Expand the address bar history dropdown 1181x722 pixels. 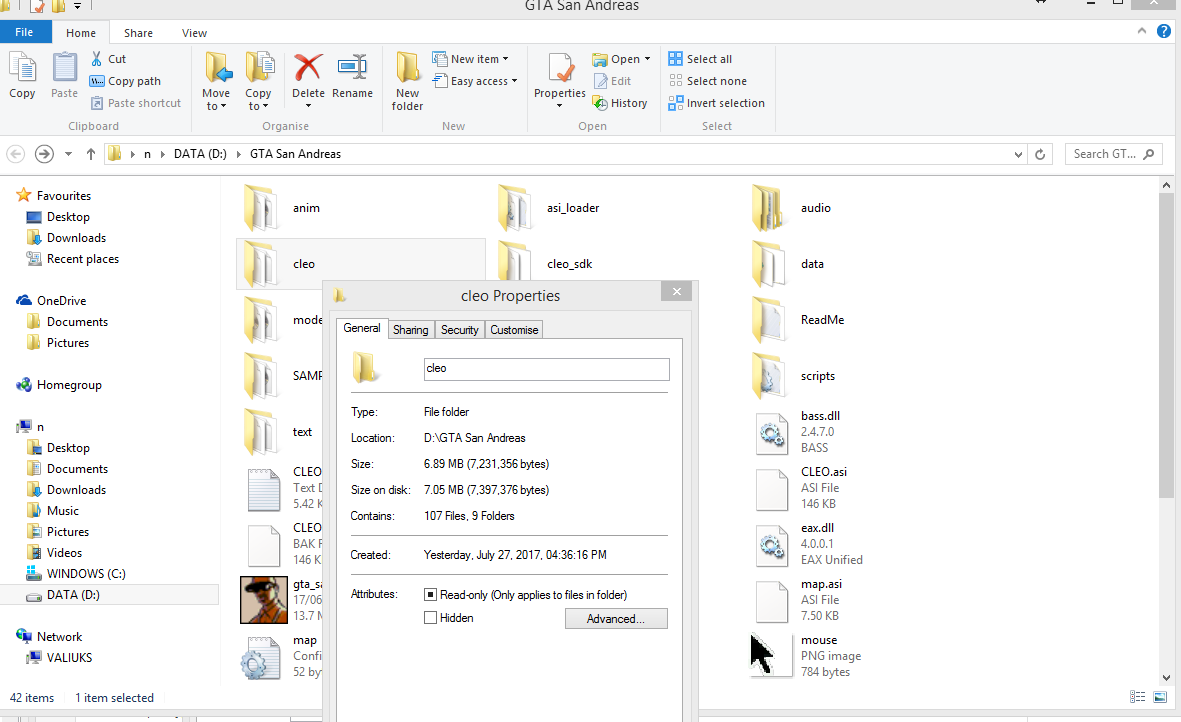click(1018, 154)
